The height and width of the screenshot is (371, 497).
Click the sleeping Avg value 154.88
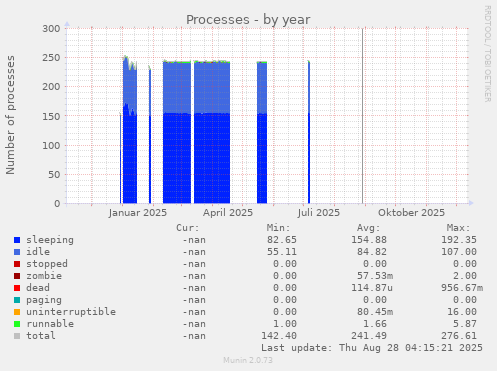[369, 240]
